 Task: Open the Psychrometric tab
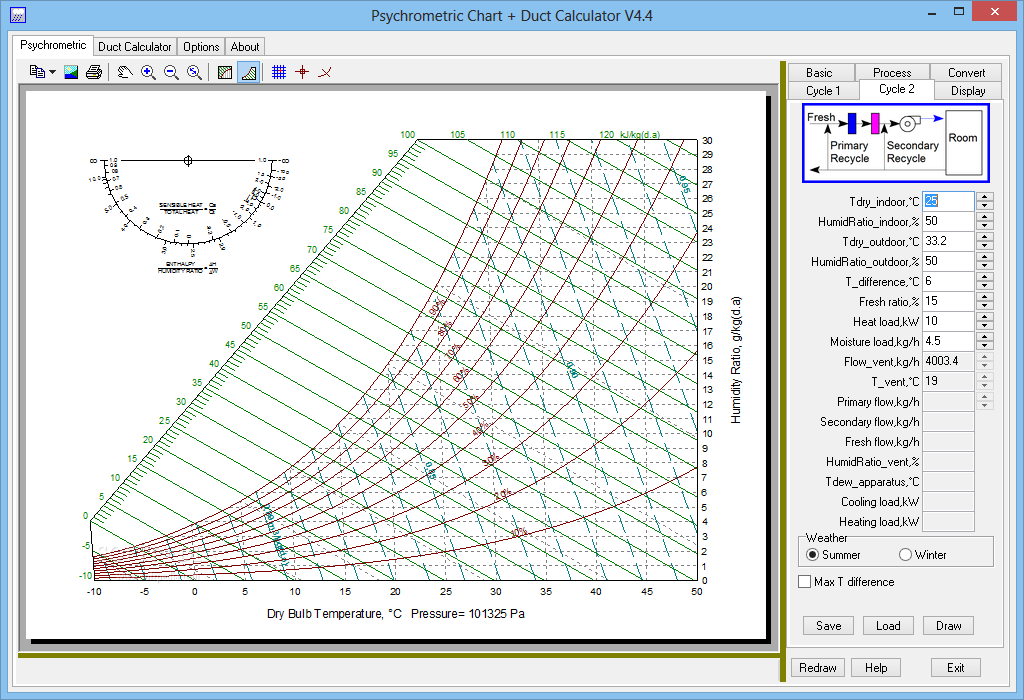[53, 45]
